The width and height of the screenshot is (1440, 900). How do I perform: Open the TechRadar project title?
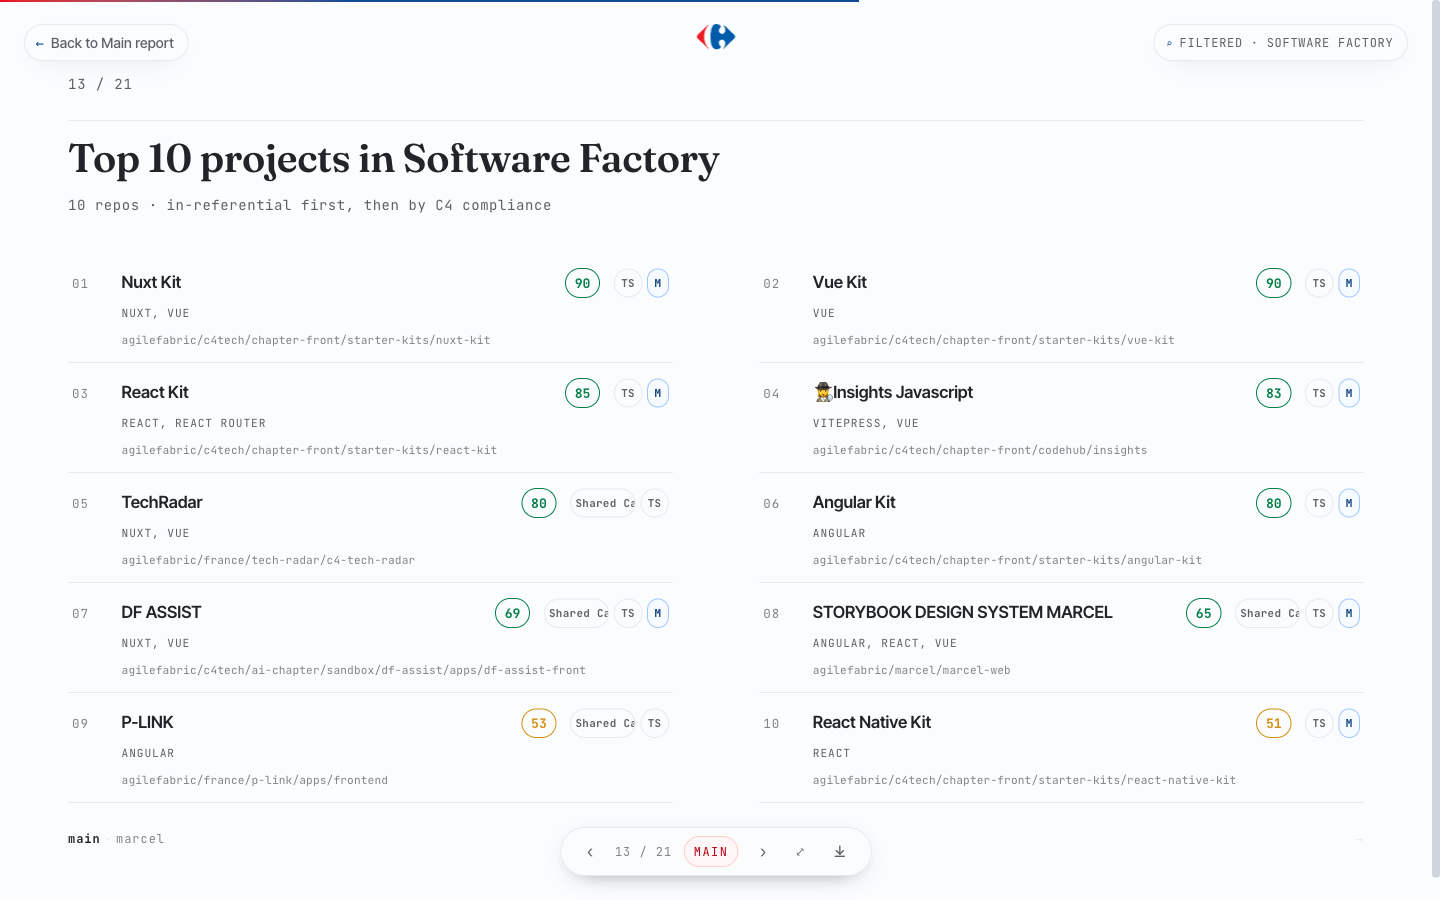(162, 502)
